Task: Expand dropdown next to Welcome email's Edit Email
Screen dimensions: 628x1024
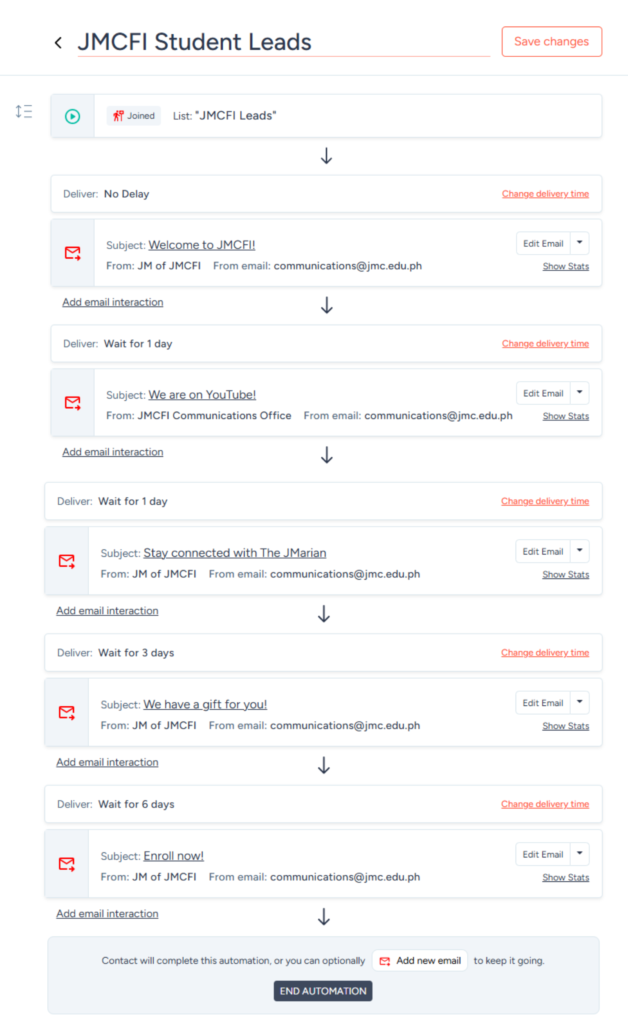Action: [x=581, y=243]
